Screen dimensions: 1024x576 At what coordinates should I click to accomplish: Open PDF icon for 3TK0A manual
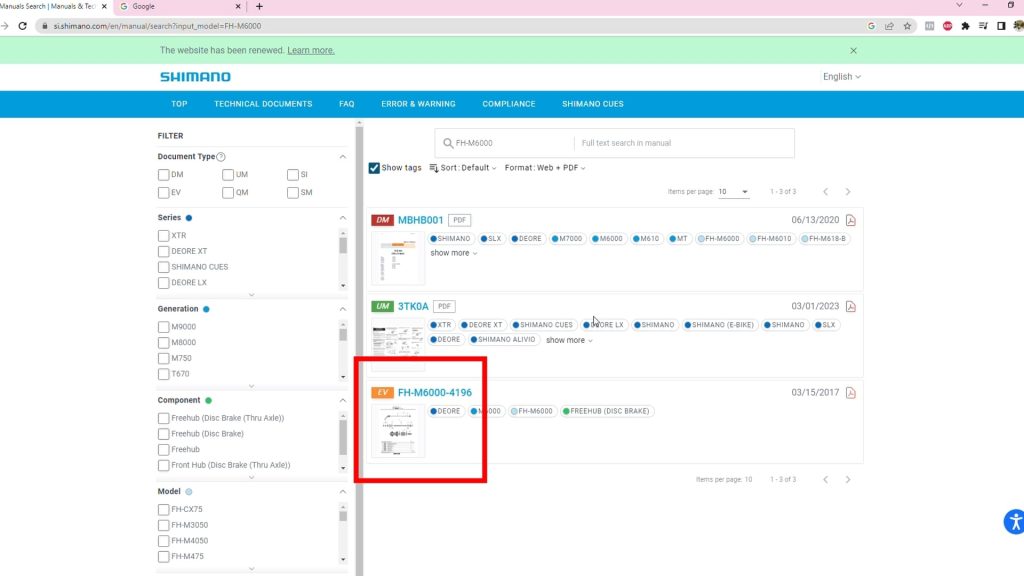point(850,306)
